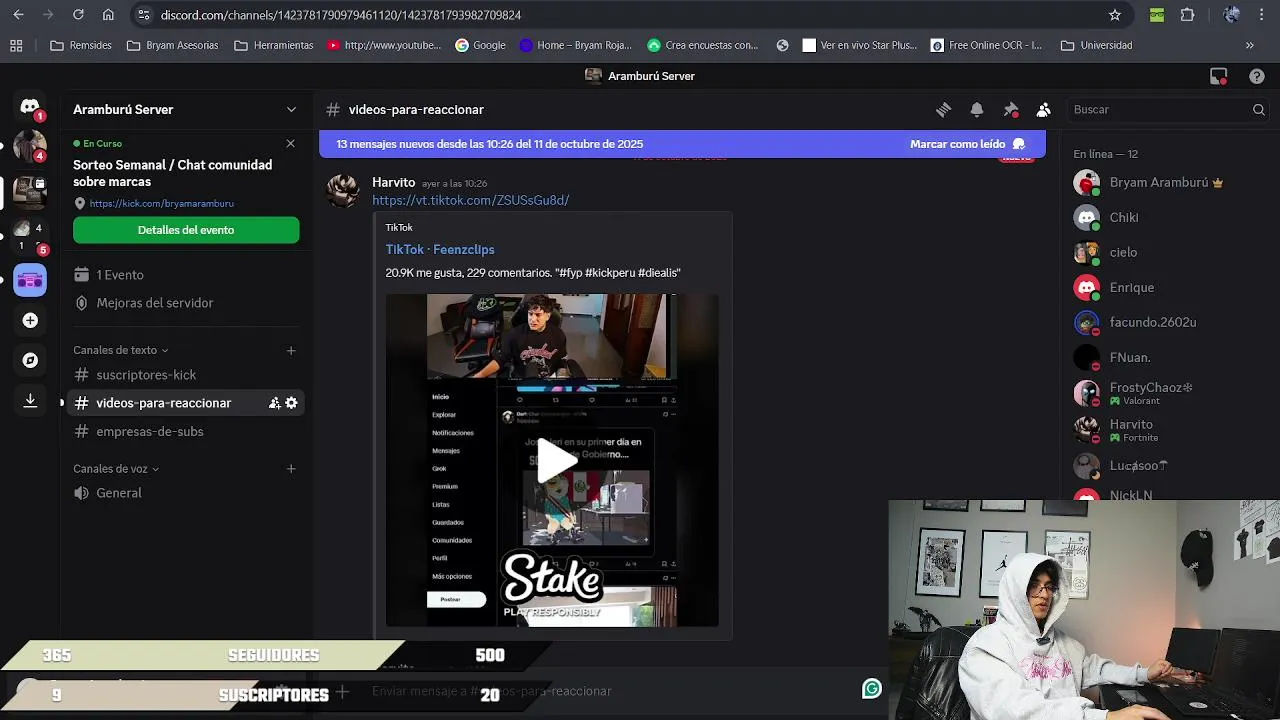This screenshot has width=1280, height=720.
Task: Click the Google bookmark
Action: (x=480, y=45)
